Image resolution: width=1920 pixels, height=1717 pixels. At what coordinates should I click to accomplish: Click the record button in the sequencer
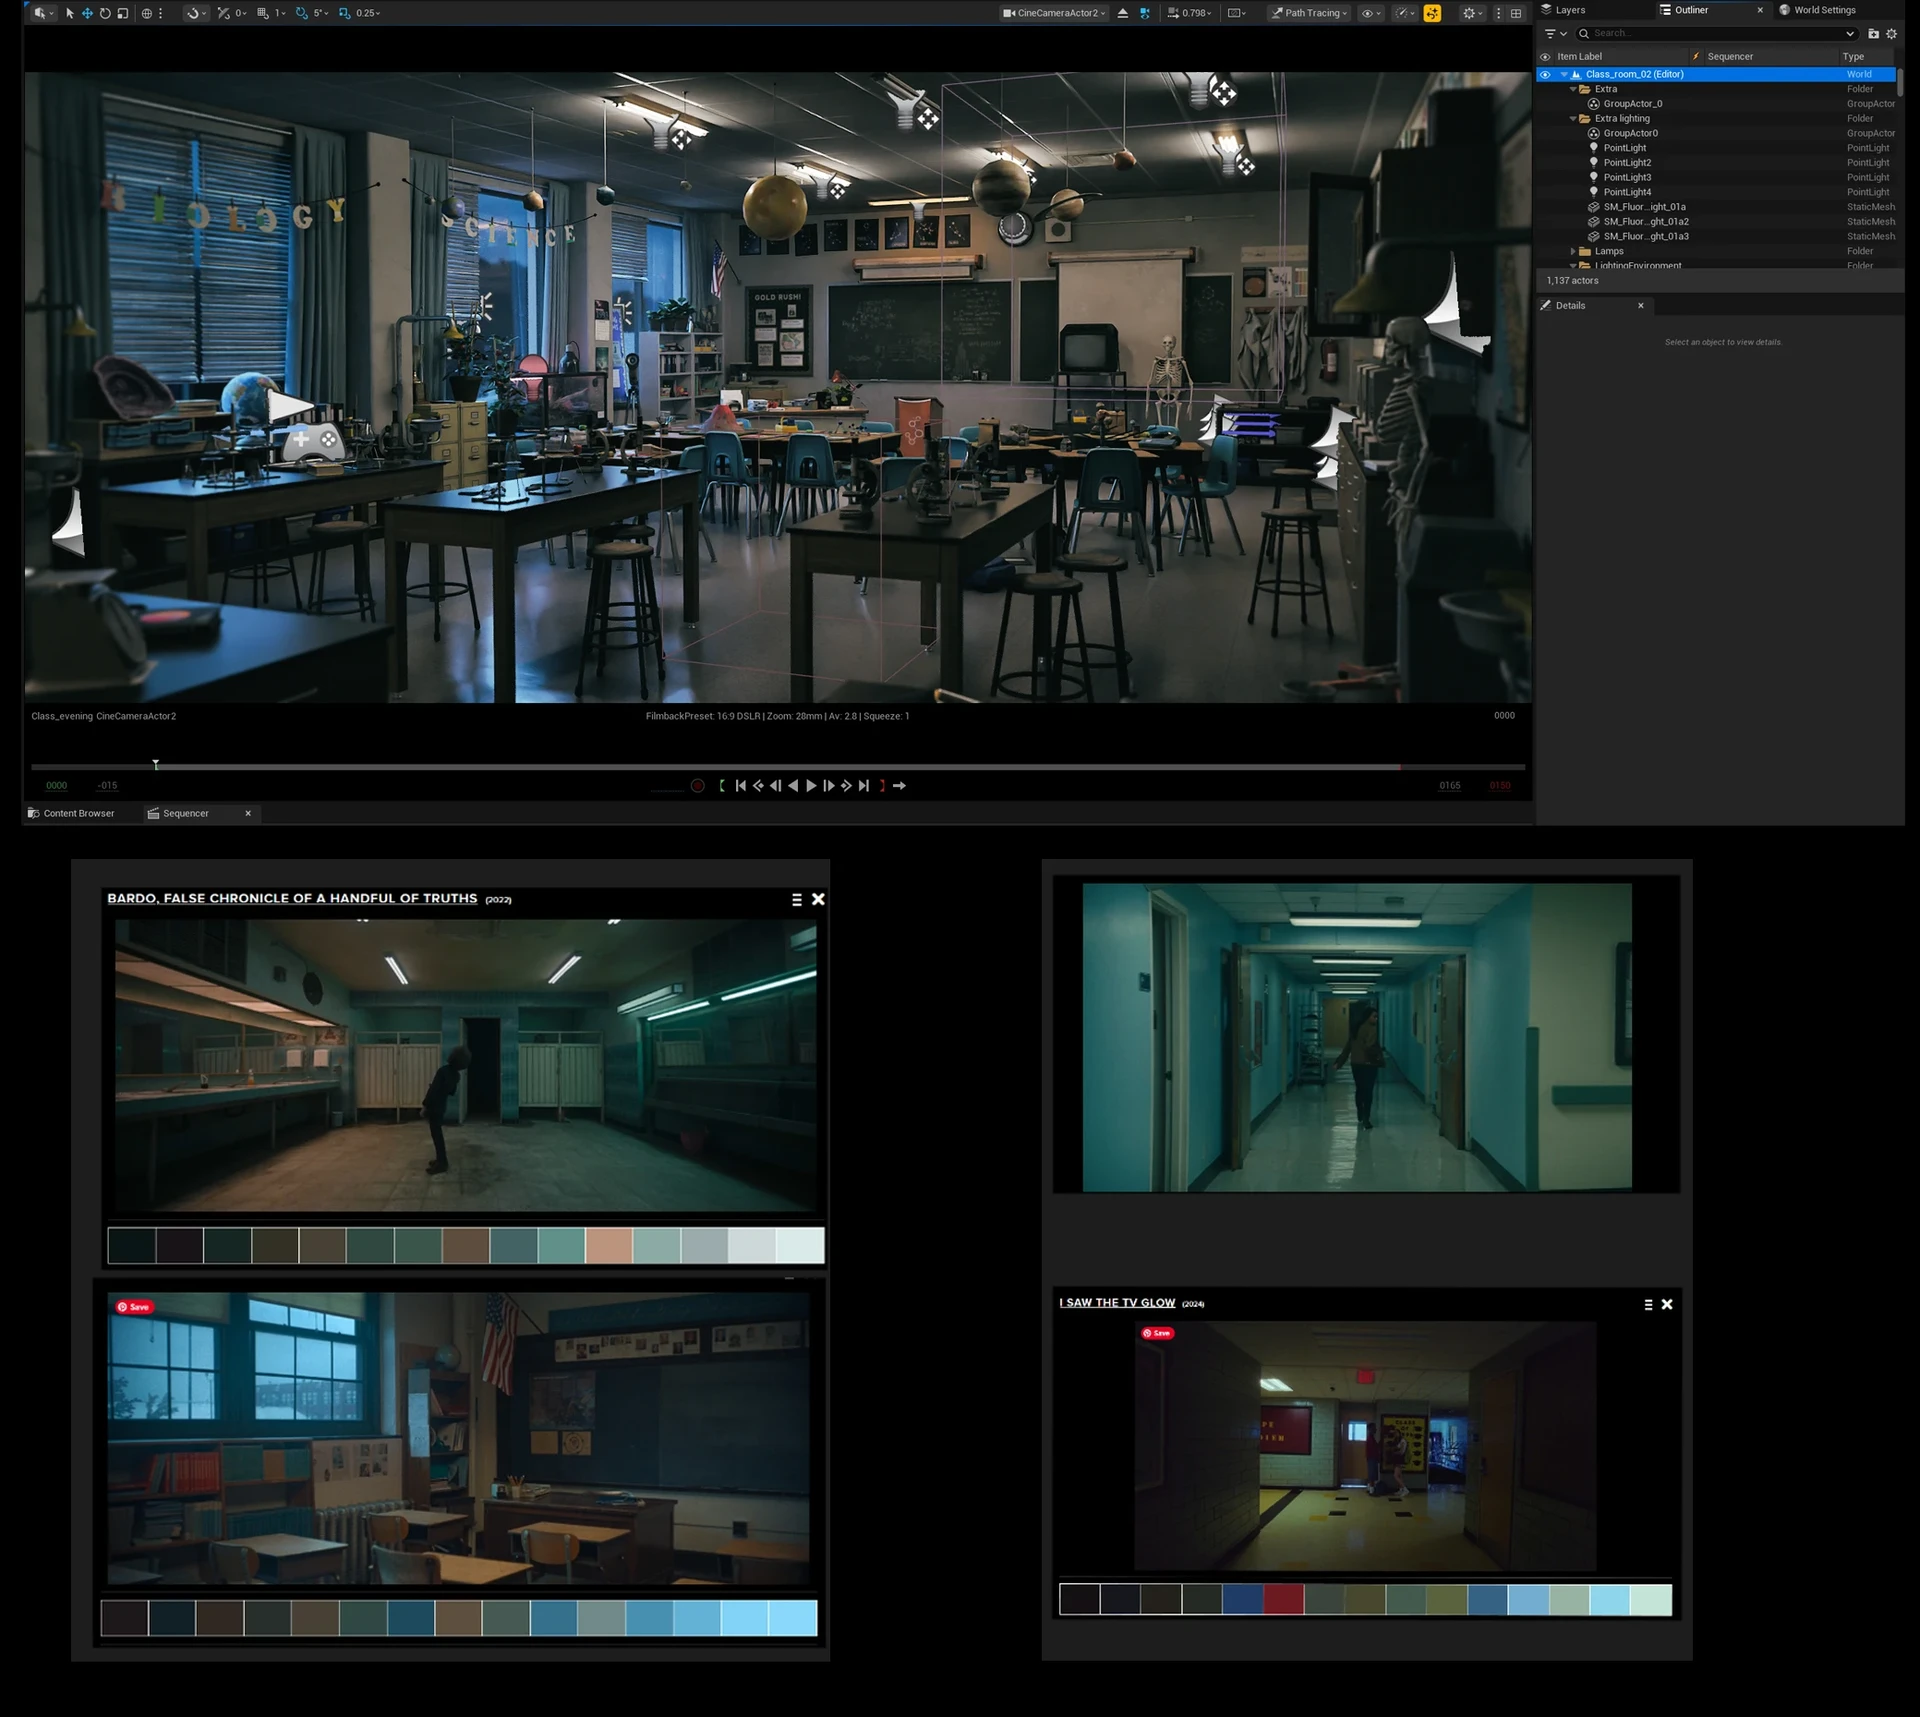[x=698, y=786]
